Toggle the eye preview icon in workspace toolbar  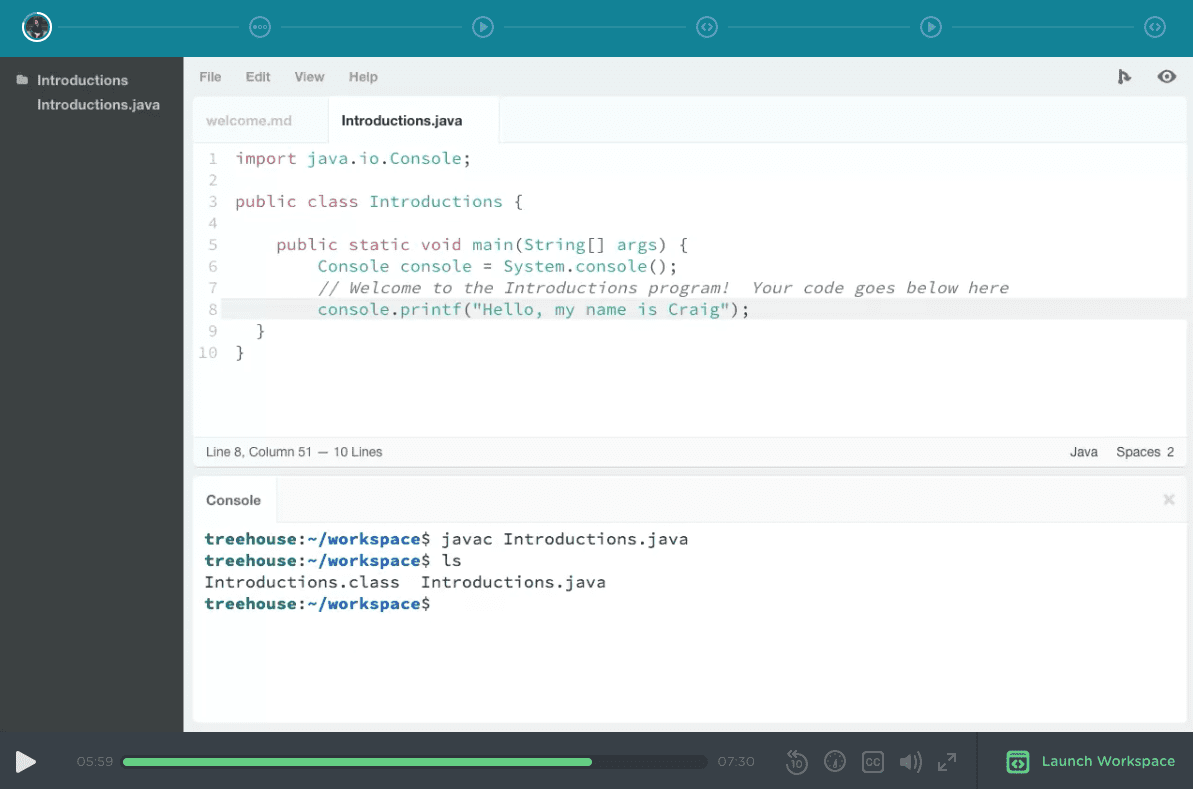[1167, 76]
